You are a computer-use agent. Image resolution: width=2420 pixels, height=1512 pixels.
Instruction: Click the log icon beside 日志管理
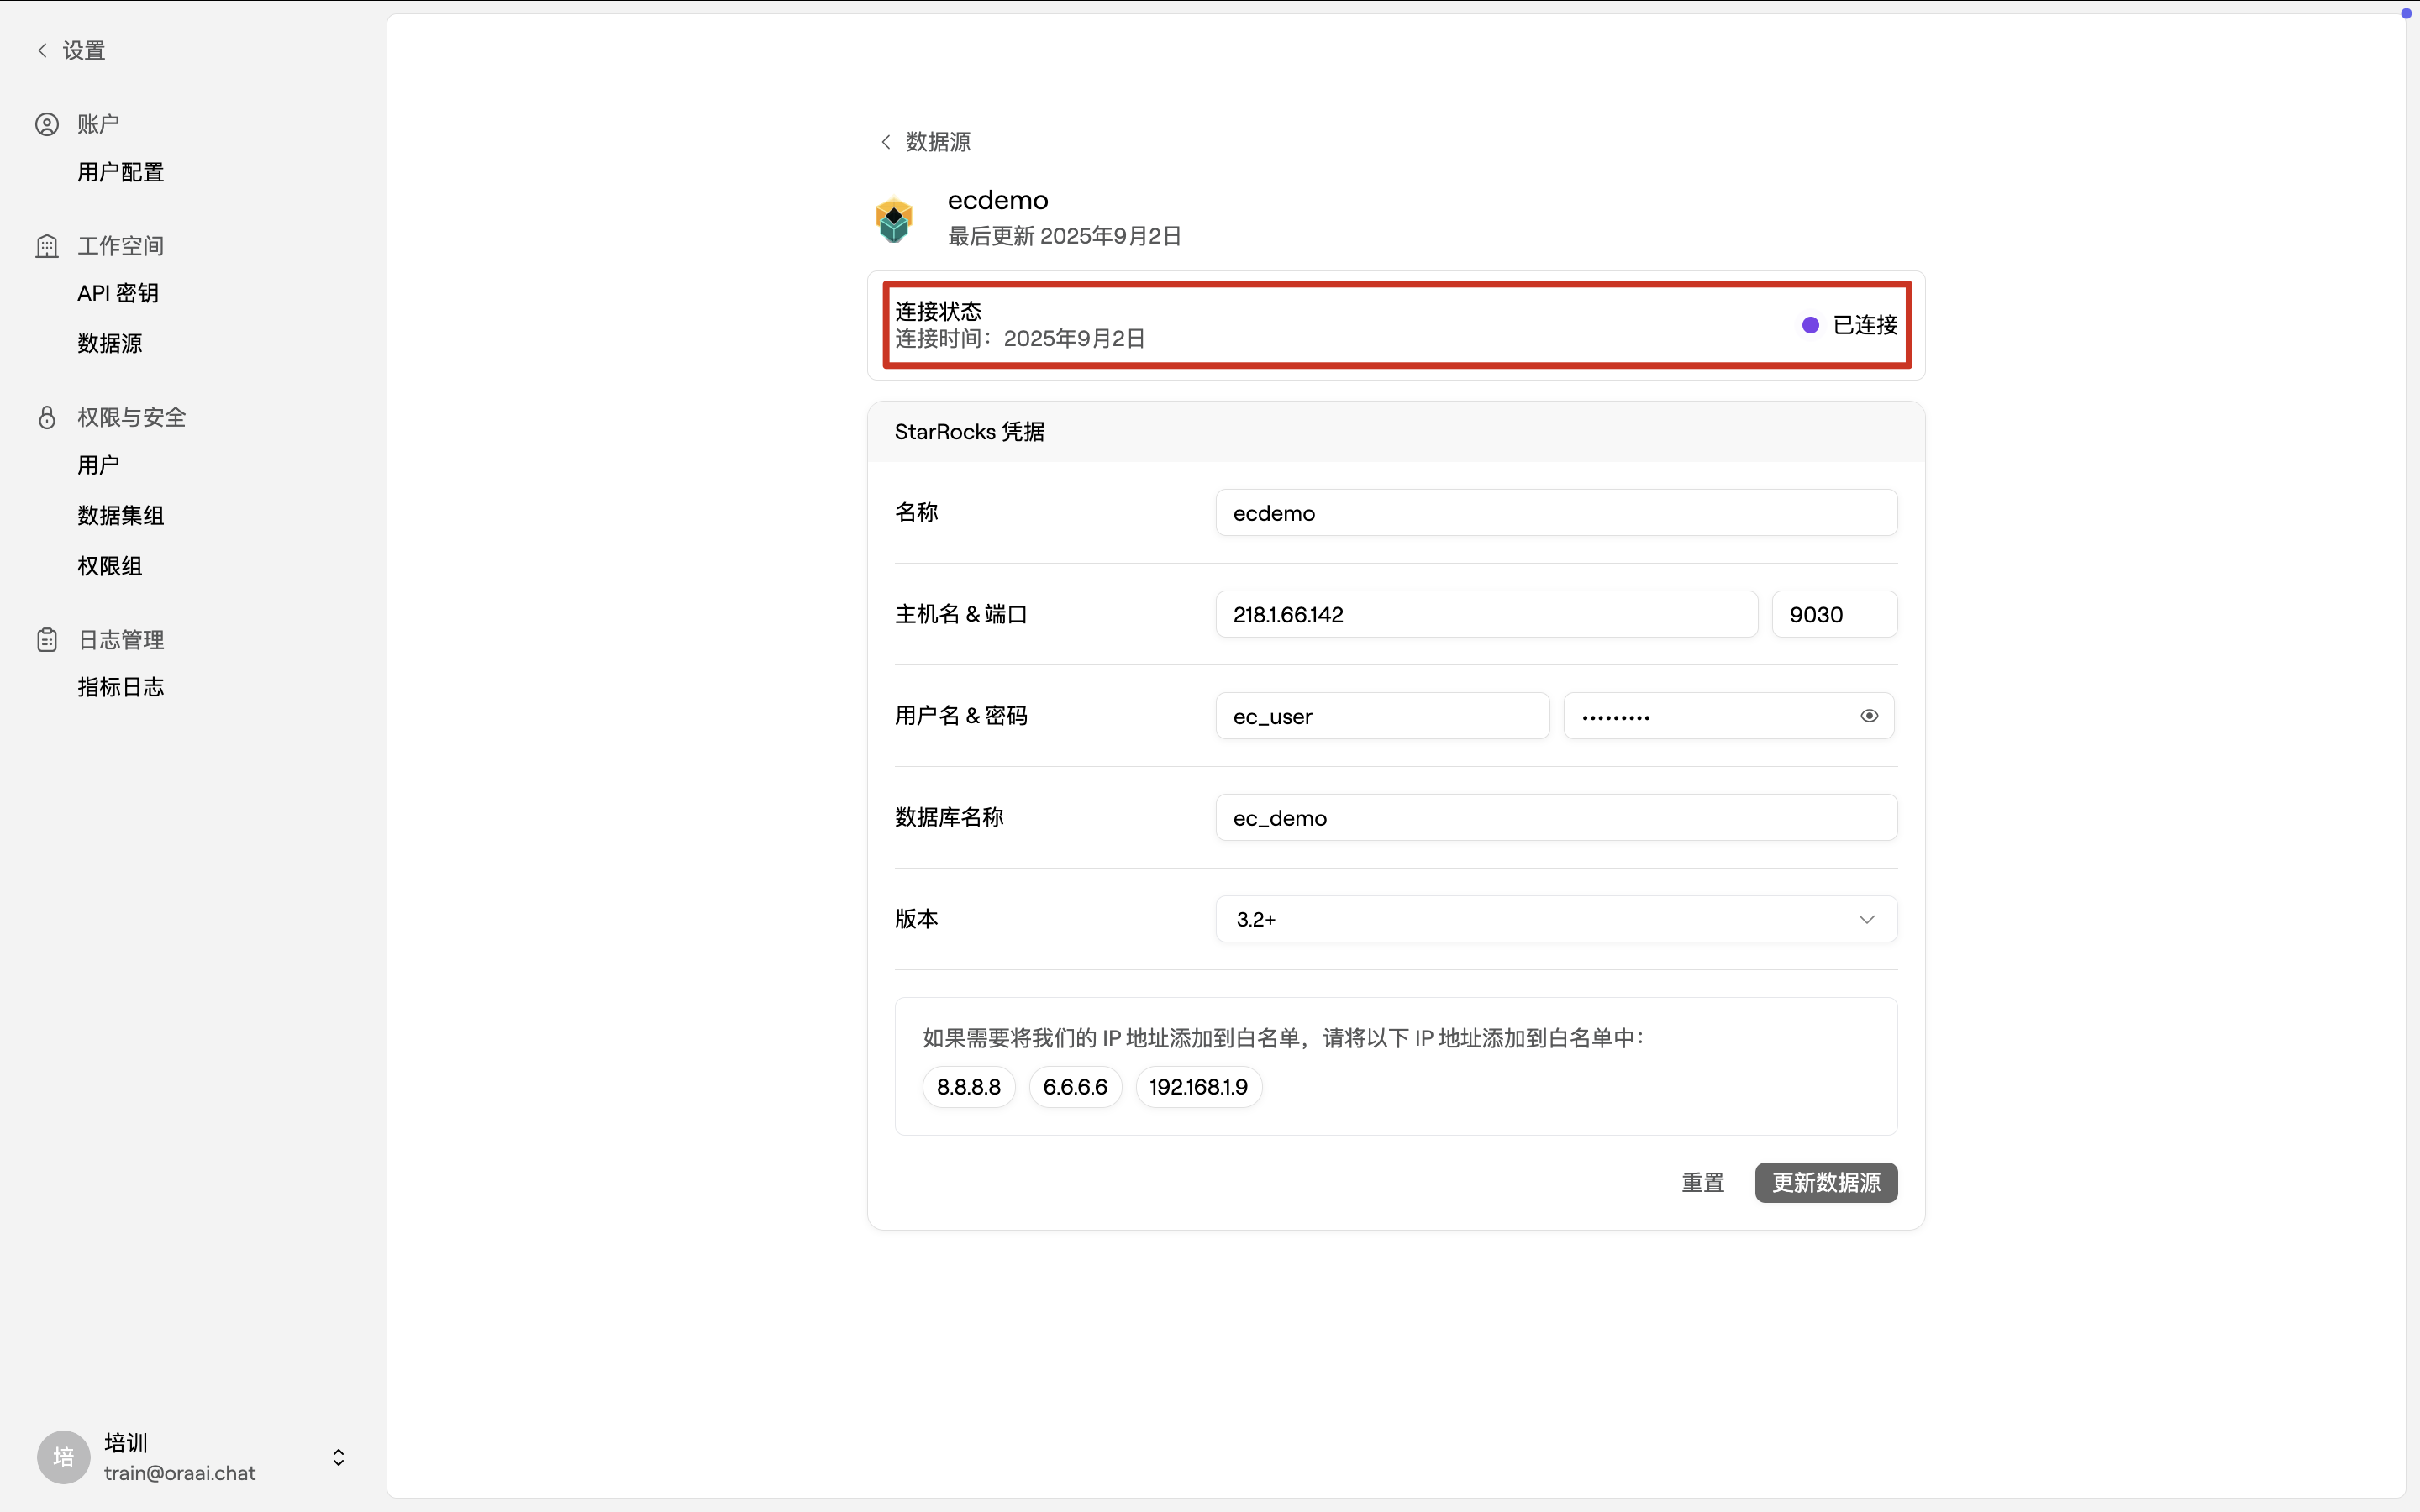click(47, 639)
